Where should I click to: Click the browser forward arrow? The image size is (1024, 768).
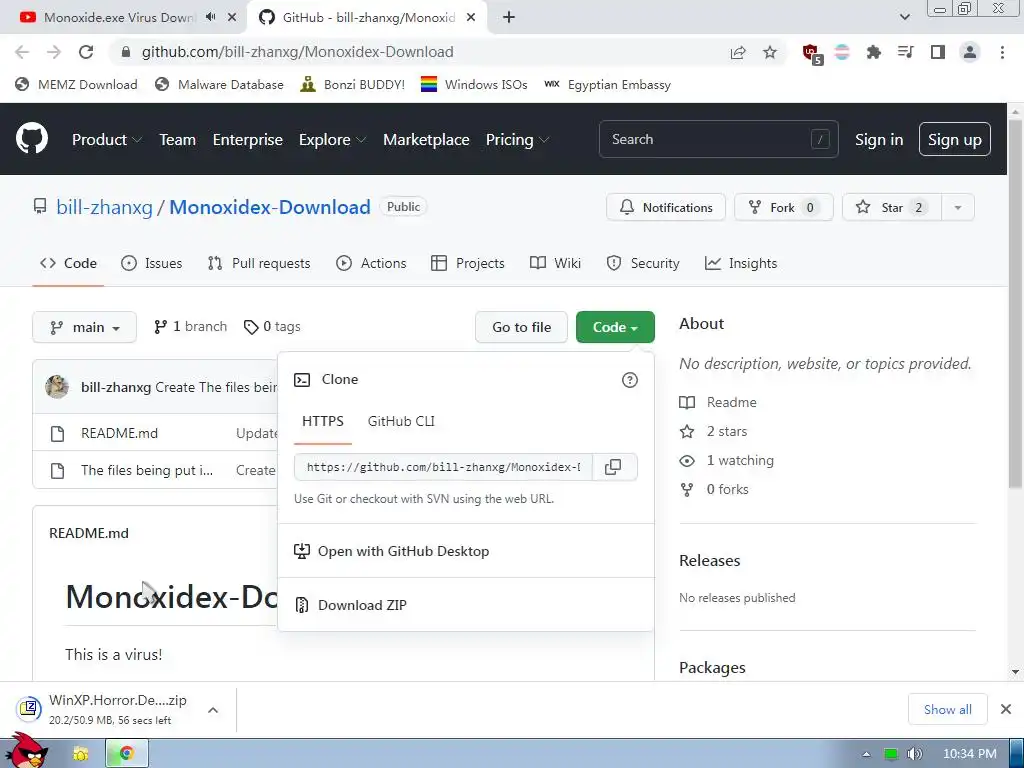(x=54, y=52)
